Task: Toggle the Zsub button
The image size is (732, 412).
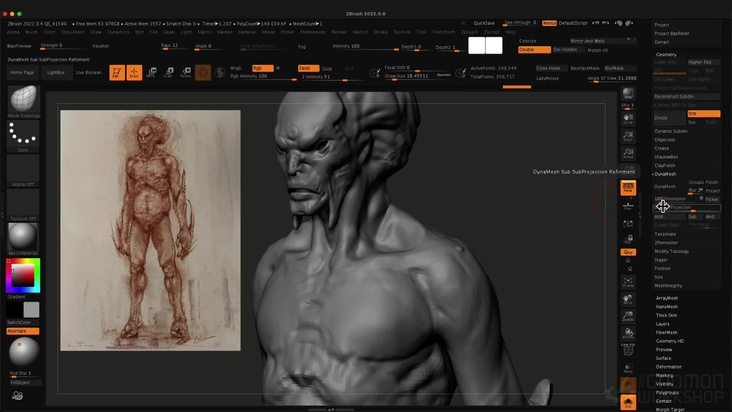Action: [x=327, y=69]
